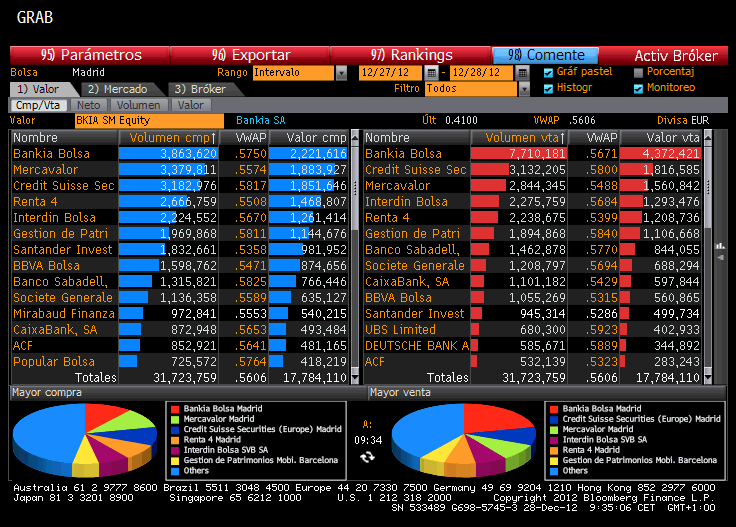736x527 pixels.
Task: Click the Todos filter field
Action: [471, 89]
